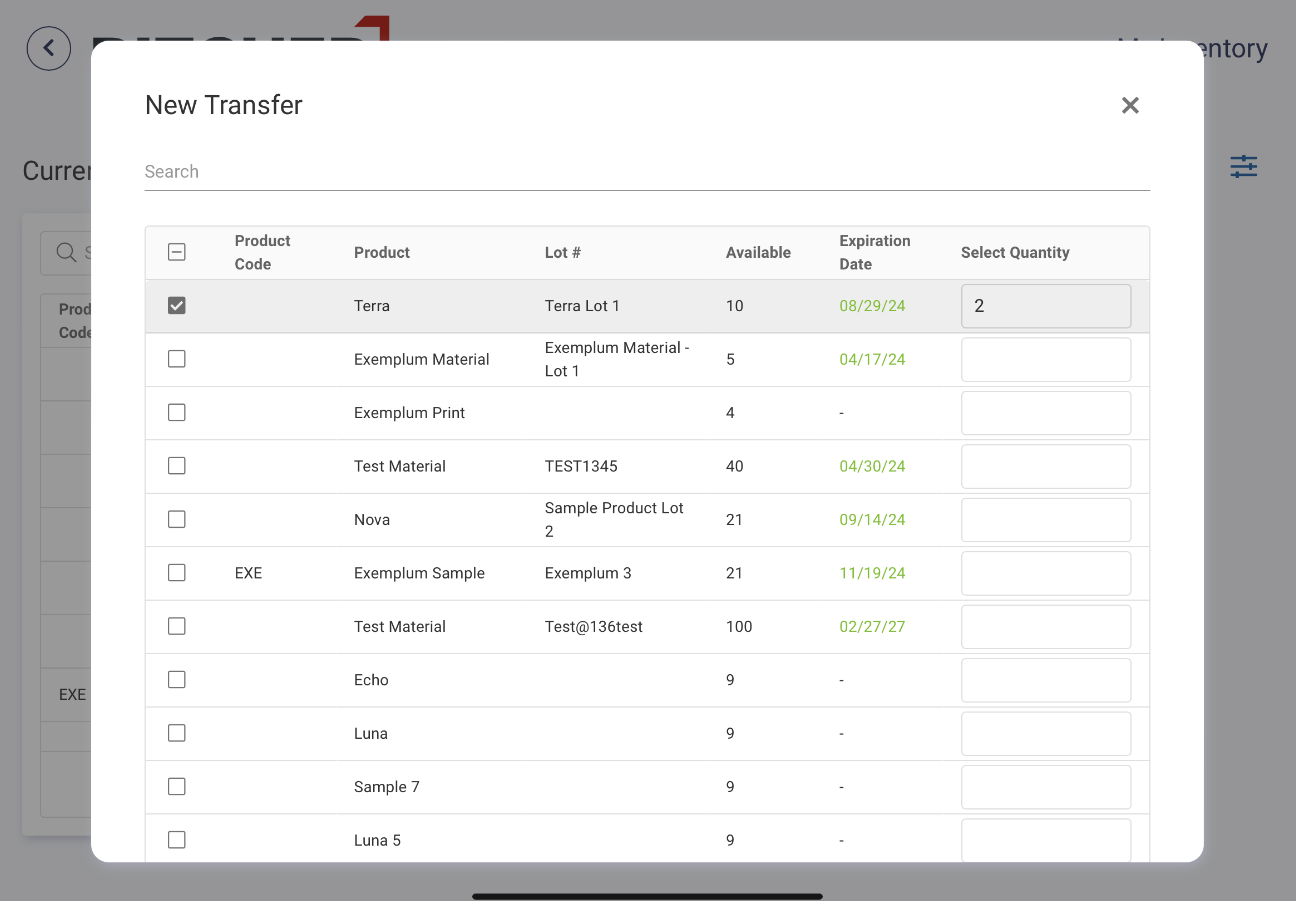
Task: Check the Exemplum Sample row checkbox
Action: [x=177, y=573]
